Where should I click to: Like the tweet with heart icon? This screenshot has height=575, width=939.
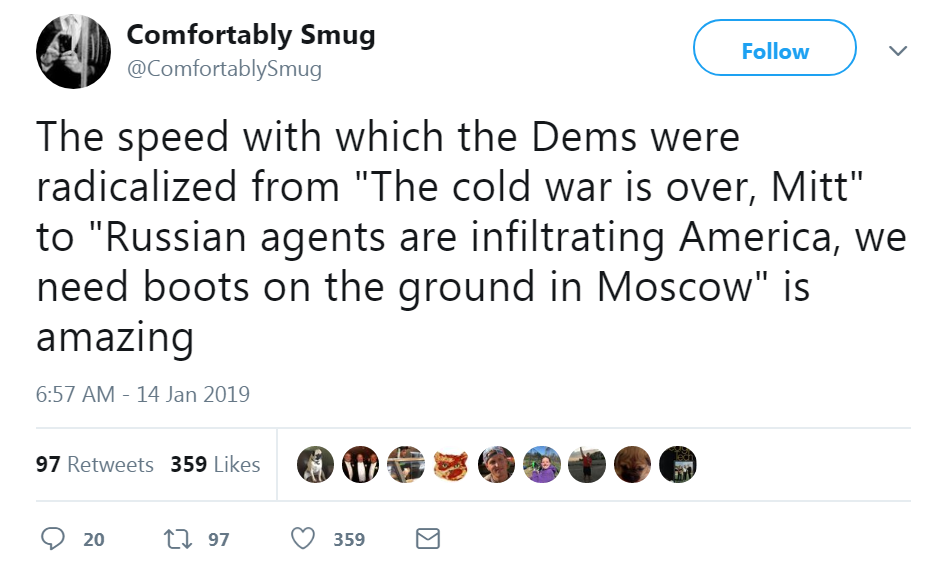303,538
